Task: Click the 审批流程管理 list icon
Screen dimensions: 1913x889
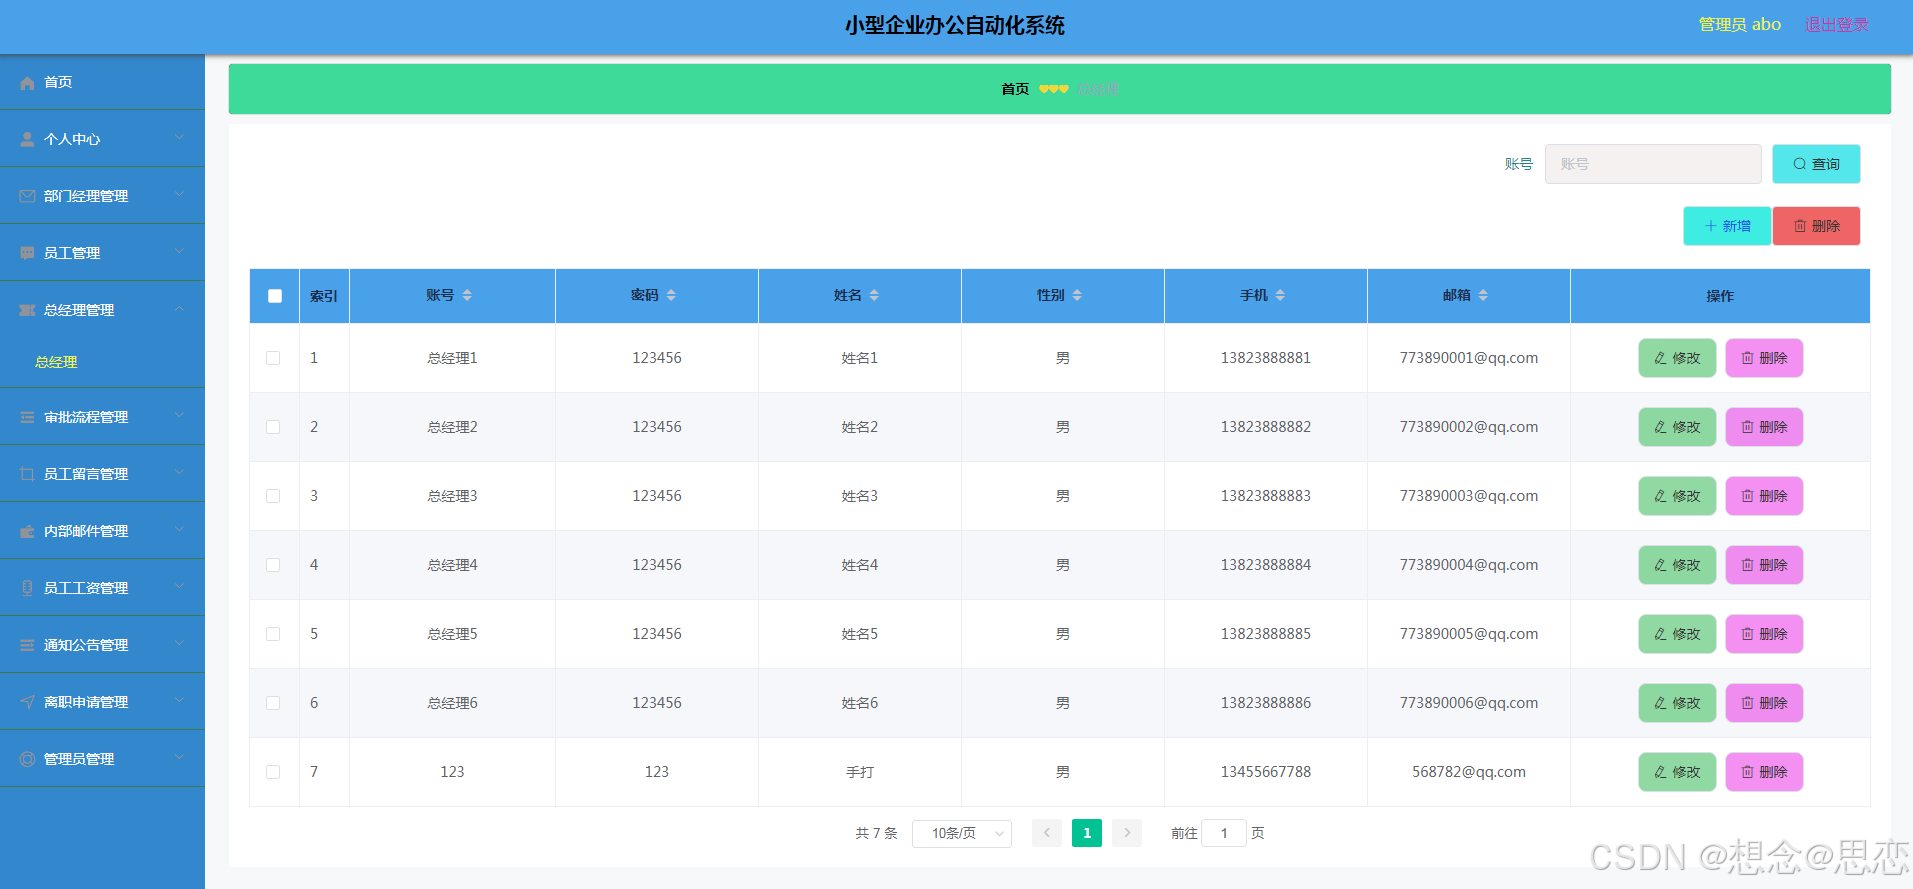Action: (27, 418)
